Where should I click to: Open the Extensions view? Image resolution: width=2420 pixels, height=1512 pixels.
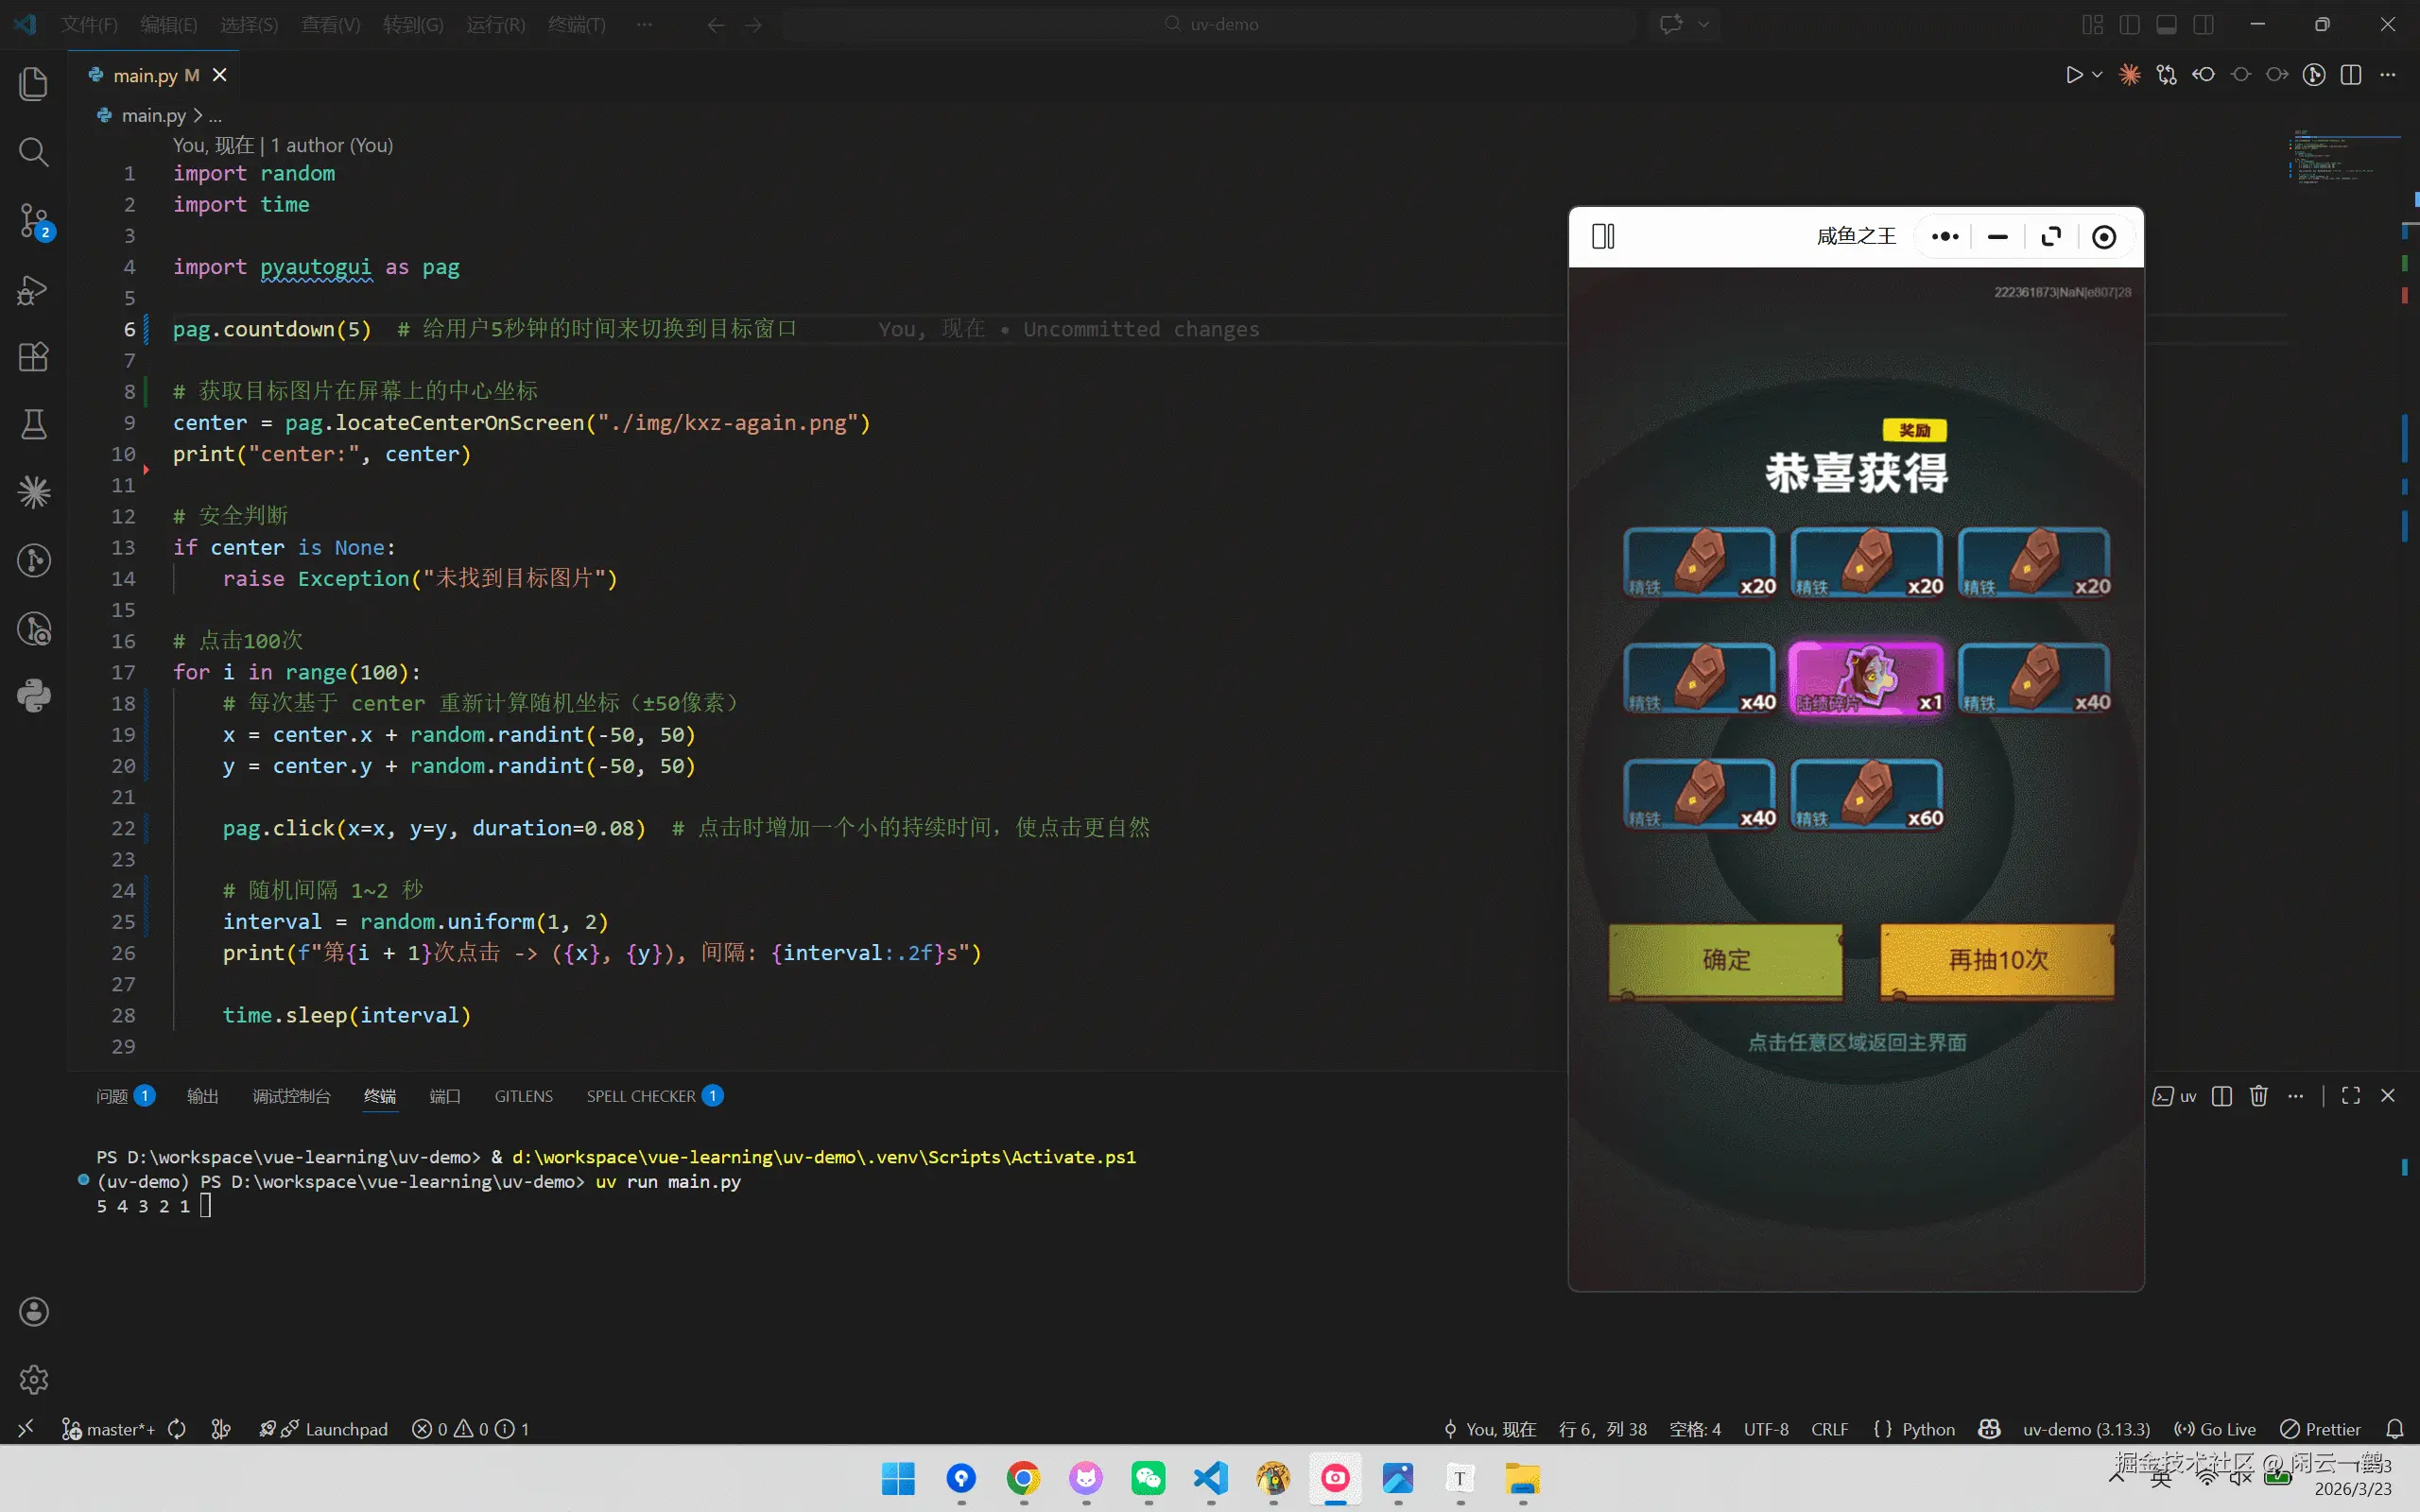[x=34, y=357]
